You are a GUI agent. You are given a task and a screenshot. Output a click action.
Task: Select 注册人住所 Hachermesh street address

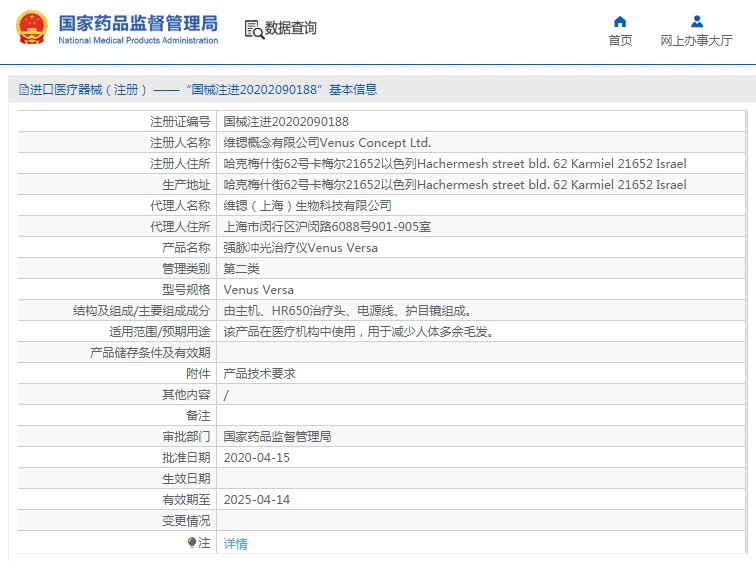coord(455,164)
